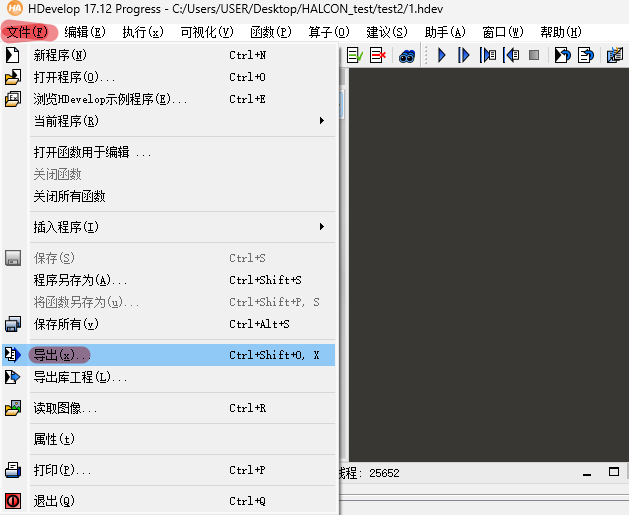
Task: Click the toolbar icon right of reset procedure
Action: click(x=615, y=55)
